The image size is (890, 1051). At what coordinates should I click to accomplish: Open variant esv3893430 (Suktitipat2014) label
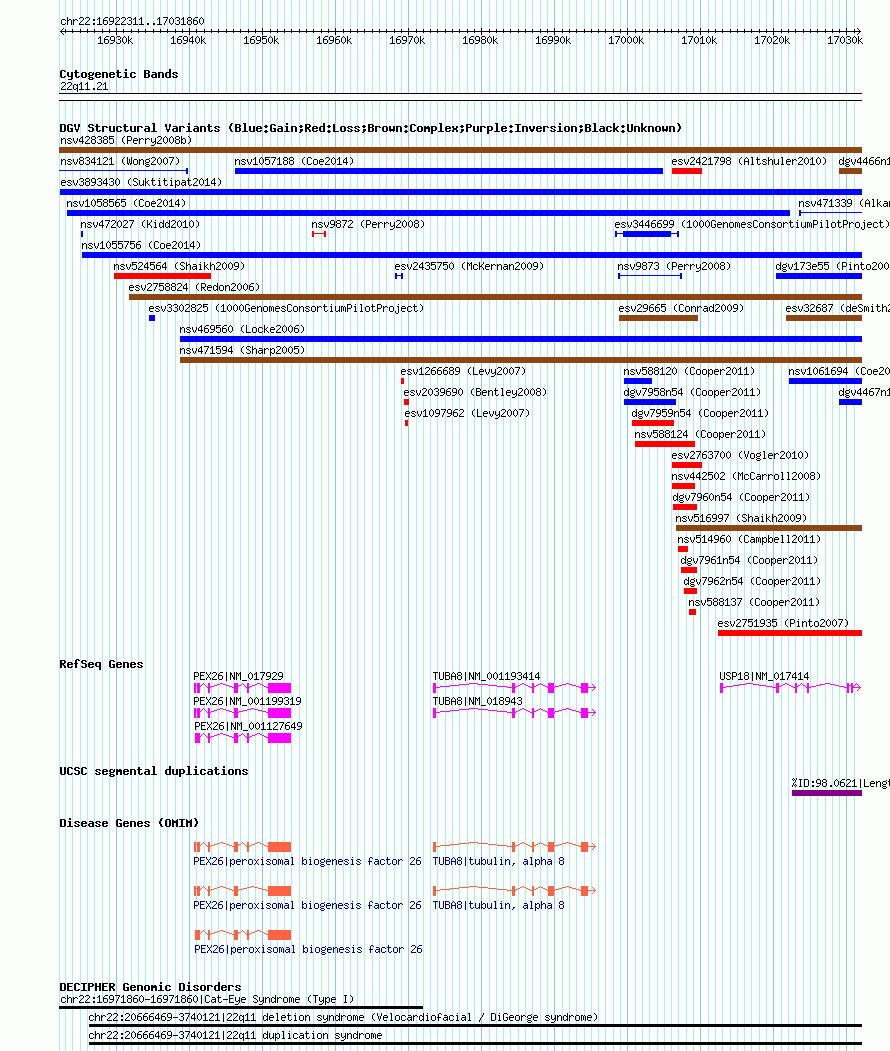pyautogui.click(x=141, y=182)
